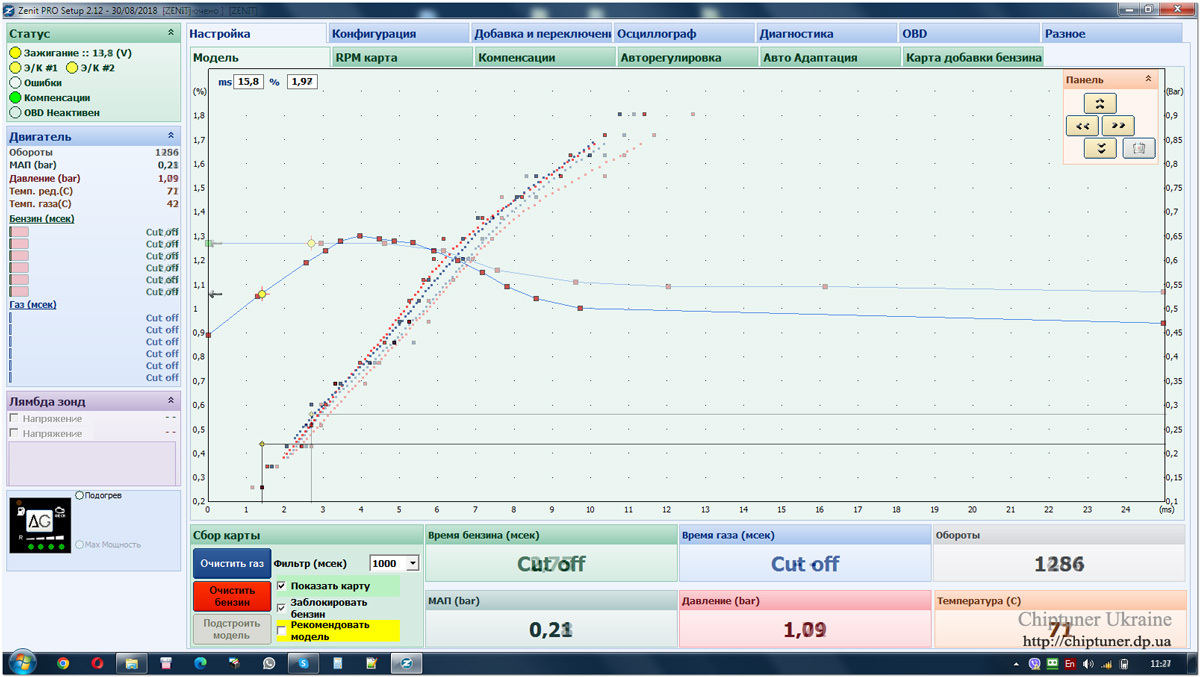Click the Очистить газ button

point(232,563)
